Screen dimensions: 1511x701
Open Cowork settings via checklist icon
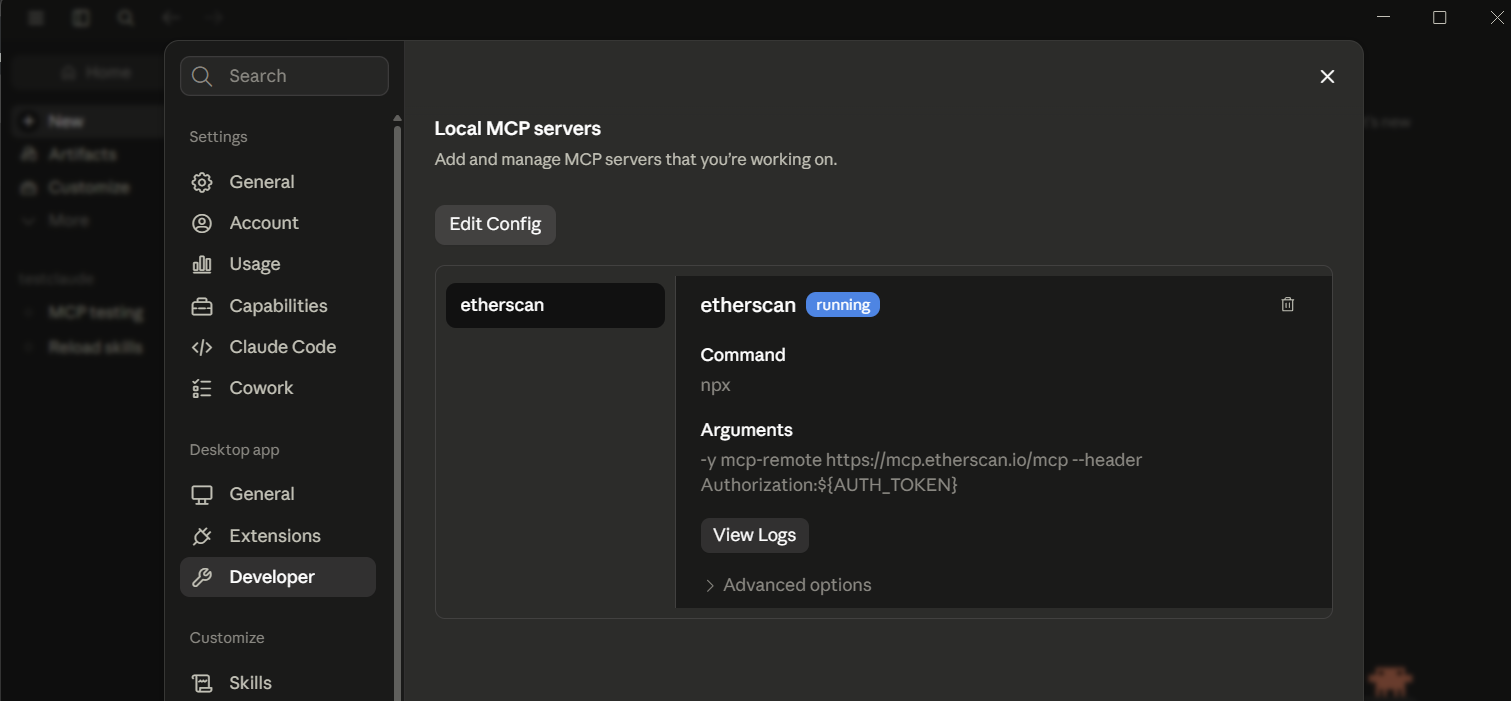click(202, 388)
